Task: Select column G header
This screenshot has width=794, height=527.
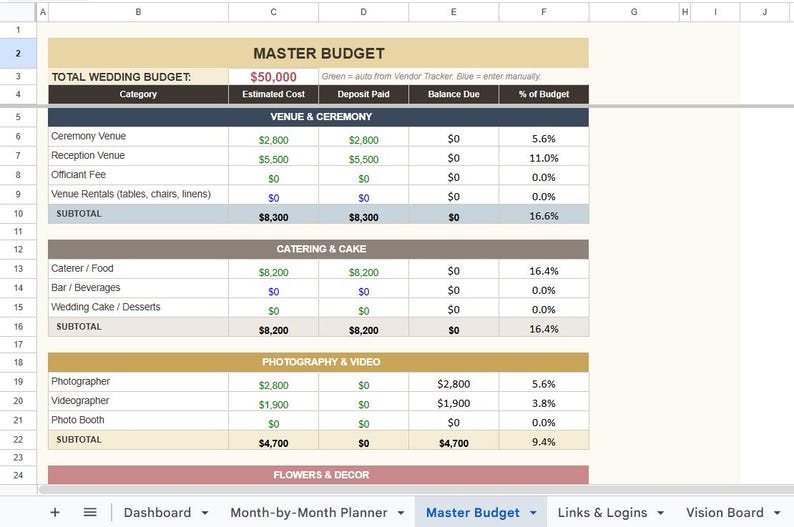Action: (x=634, y=12)
